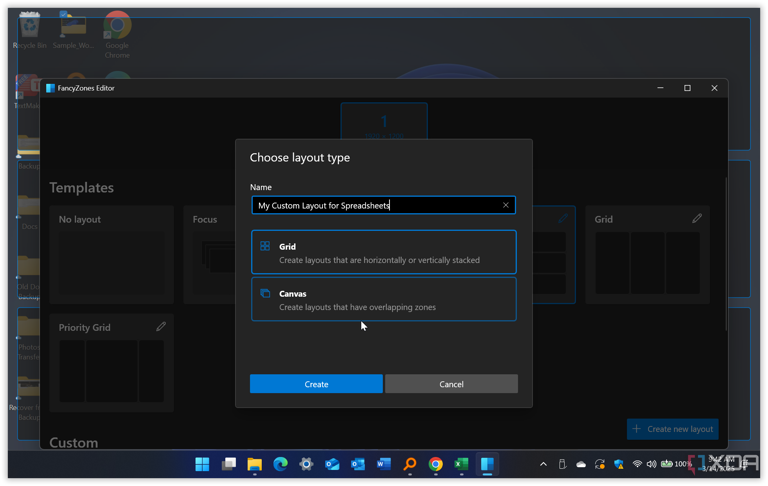The image size is (768, 486).
Task: Open the Sample_Wo... desktop file
Action: 73,30
